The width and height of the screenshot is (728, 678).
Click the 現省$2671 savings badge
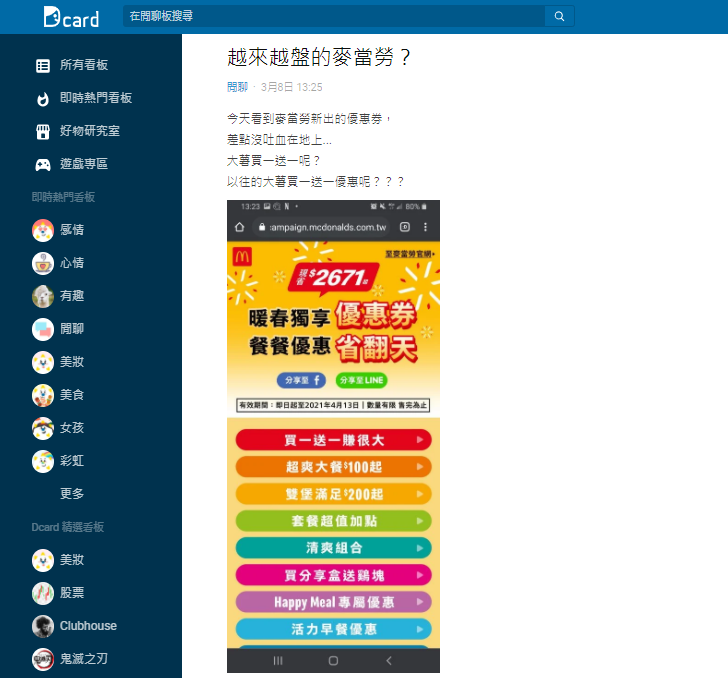pos(333,279)
